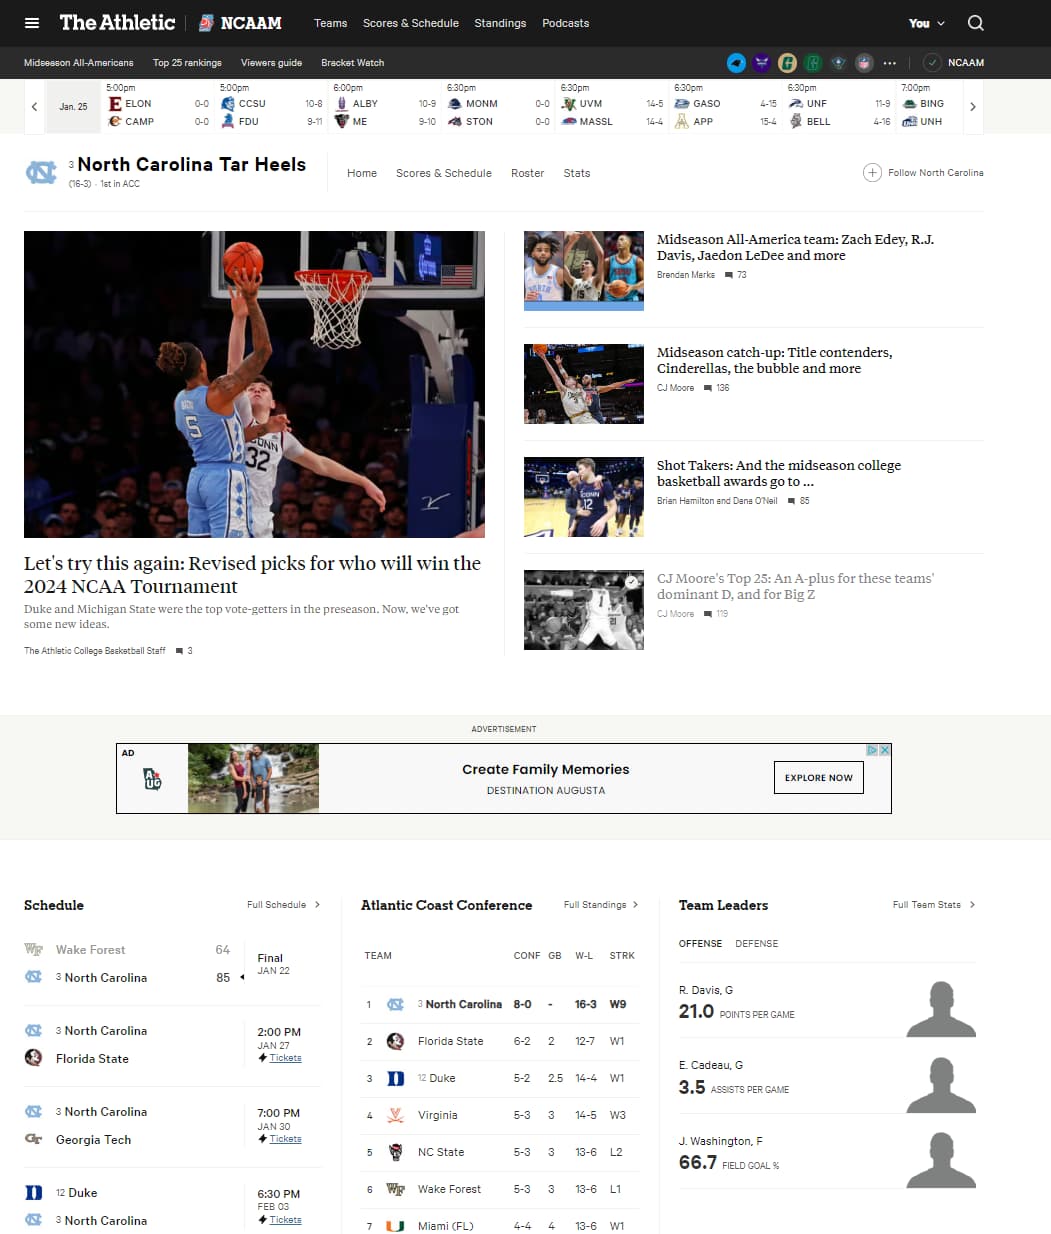The width and height of the screenshot is (1051, 1234).
Task: Click the Florida State logo in standings
Action: coord(396,1041)
